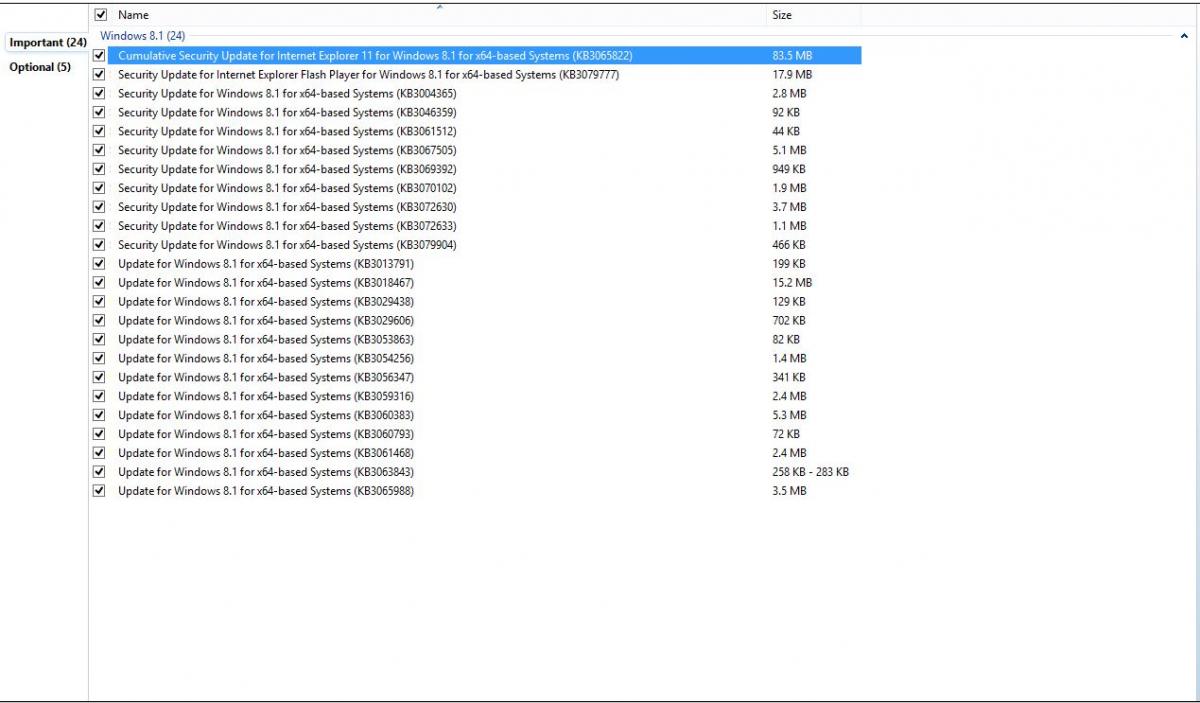Select the Update KB3060383 row text
Image resolution: width=1200 pixels, height=703 pixels.
[x=266, y=415]
